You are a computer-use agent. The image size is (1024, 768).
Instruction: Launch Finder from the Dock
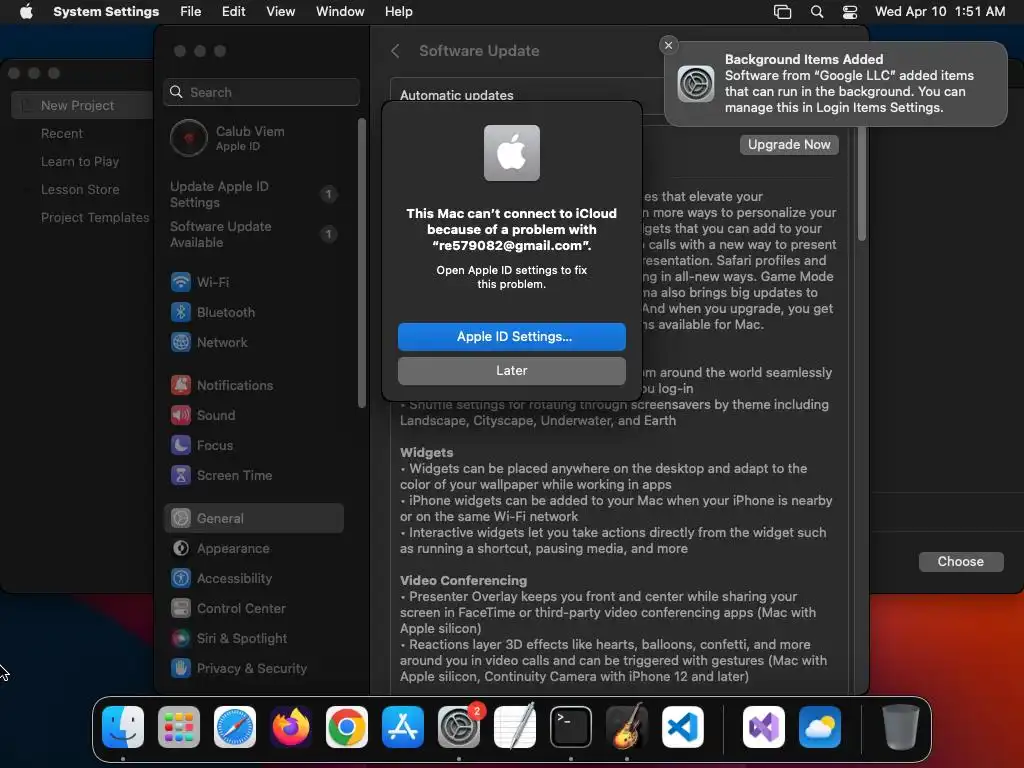123,727
